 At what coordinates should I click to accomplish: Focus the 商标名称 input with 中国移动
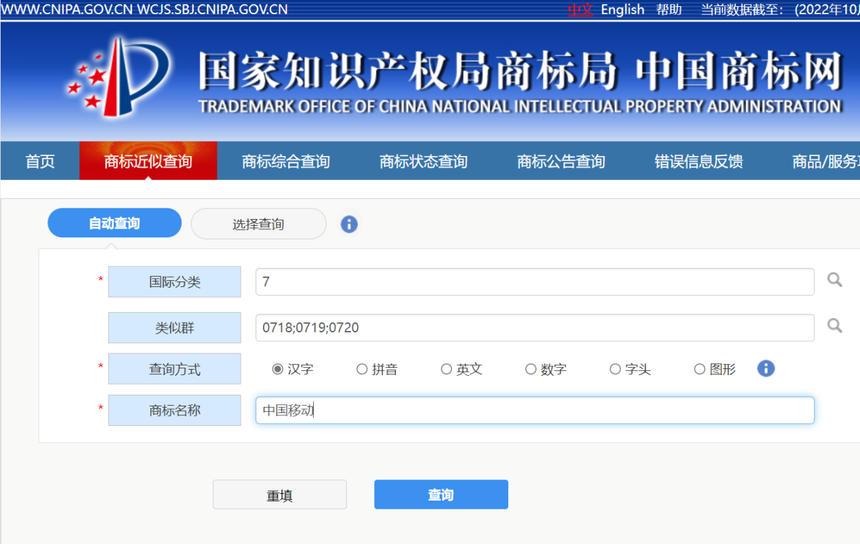point(535,410)
